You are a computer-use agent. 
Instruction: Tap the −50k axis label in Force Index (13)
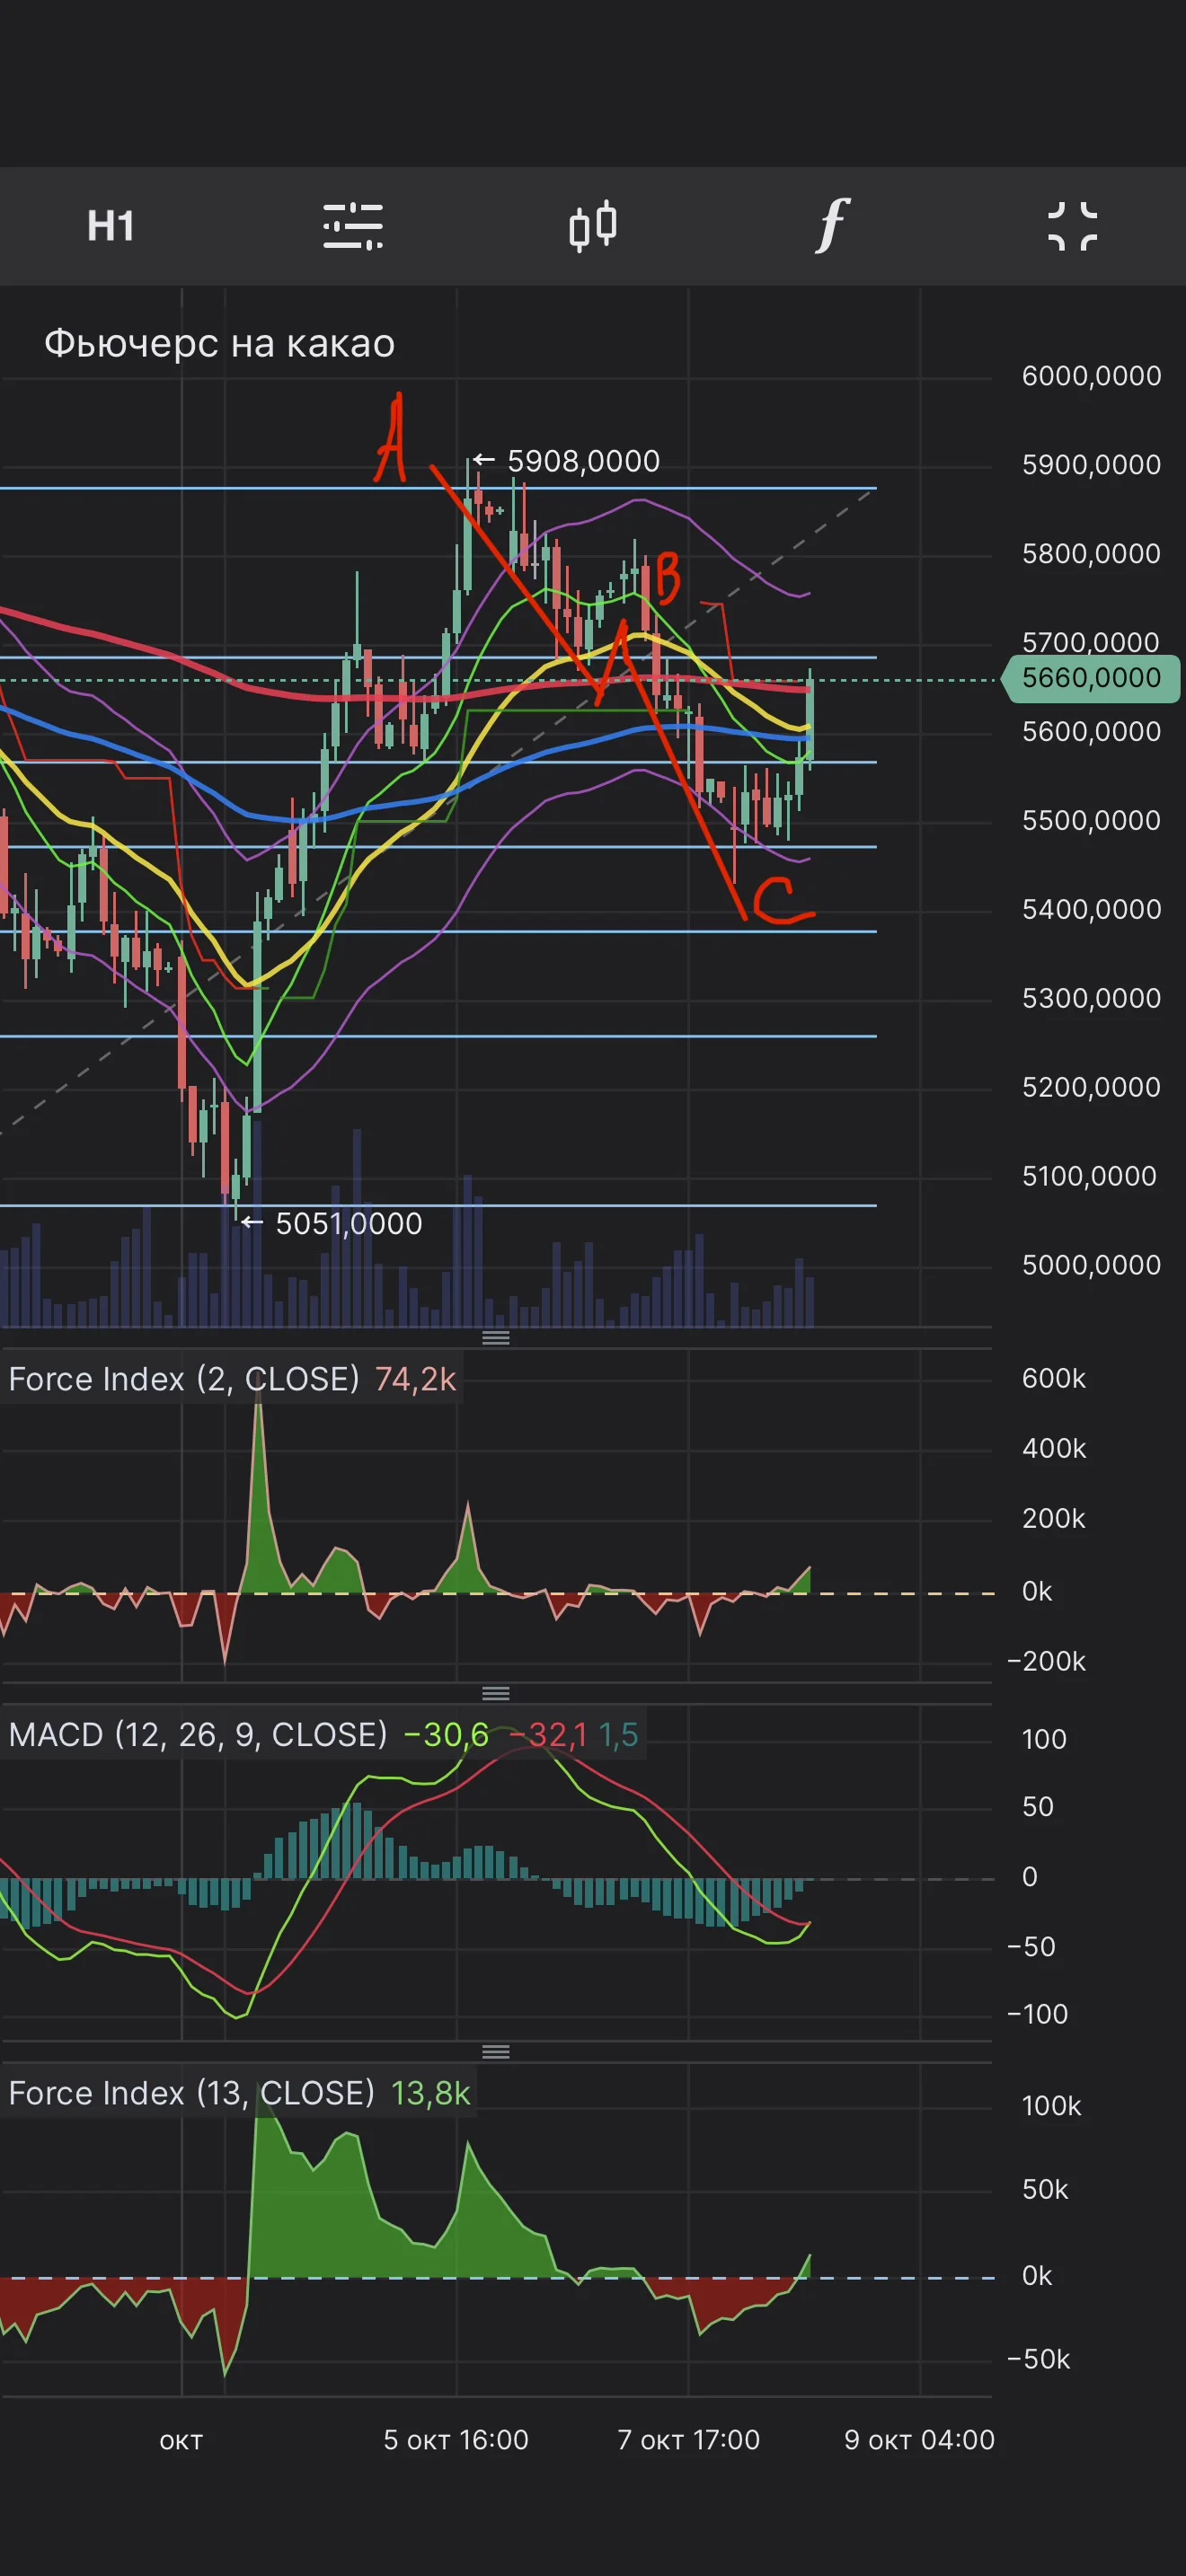pyautogui.click(x=1038, y=2359)
